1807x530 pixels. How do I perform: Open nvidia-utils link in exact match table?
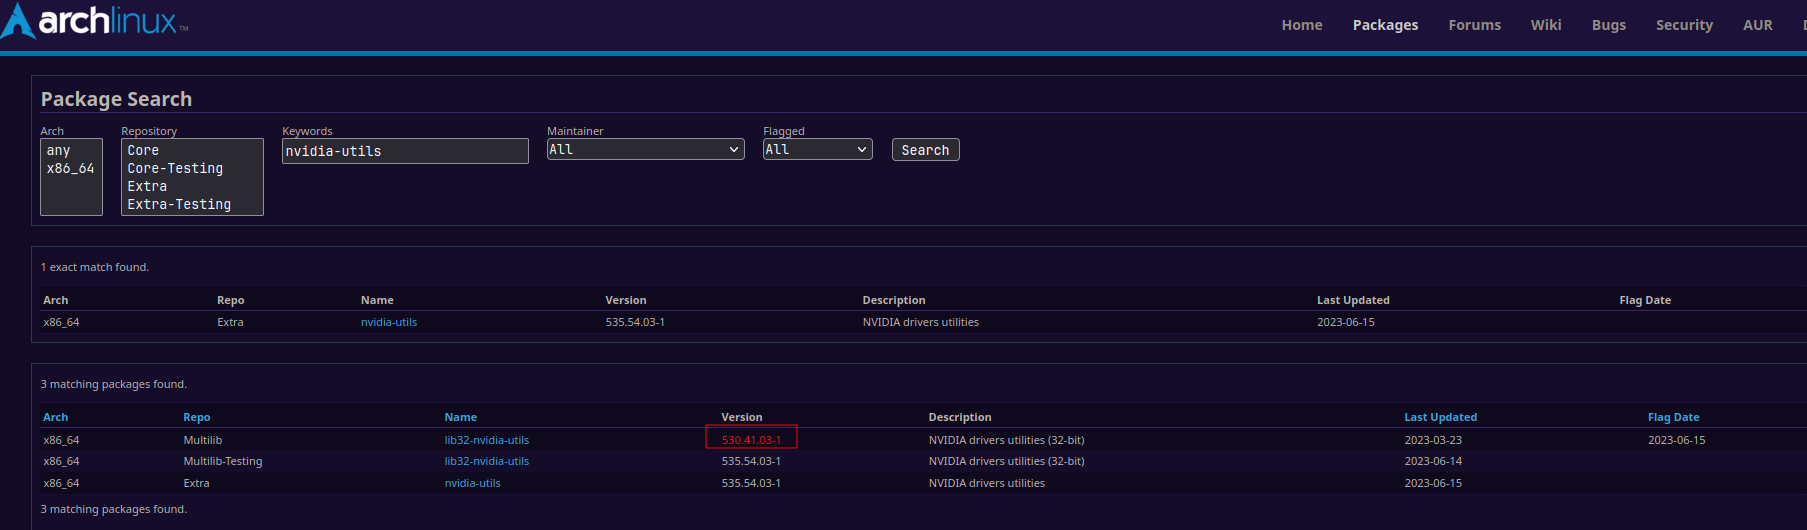[389, 322]
